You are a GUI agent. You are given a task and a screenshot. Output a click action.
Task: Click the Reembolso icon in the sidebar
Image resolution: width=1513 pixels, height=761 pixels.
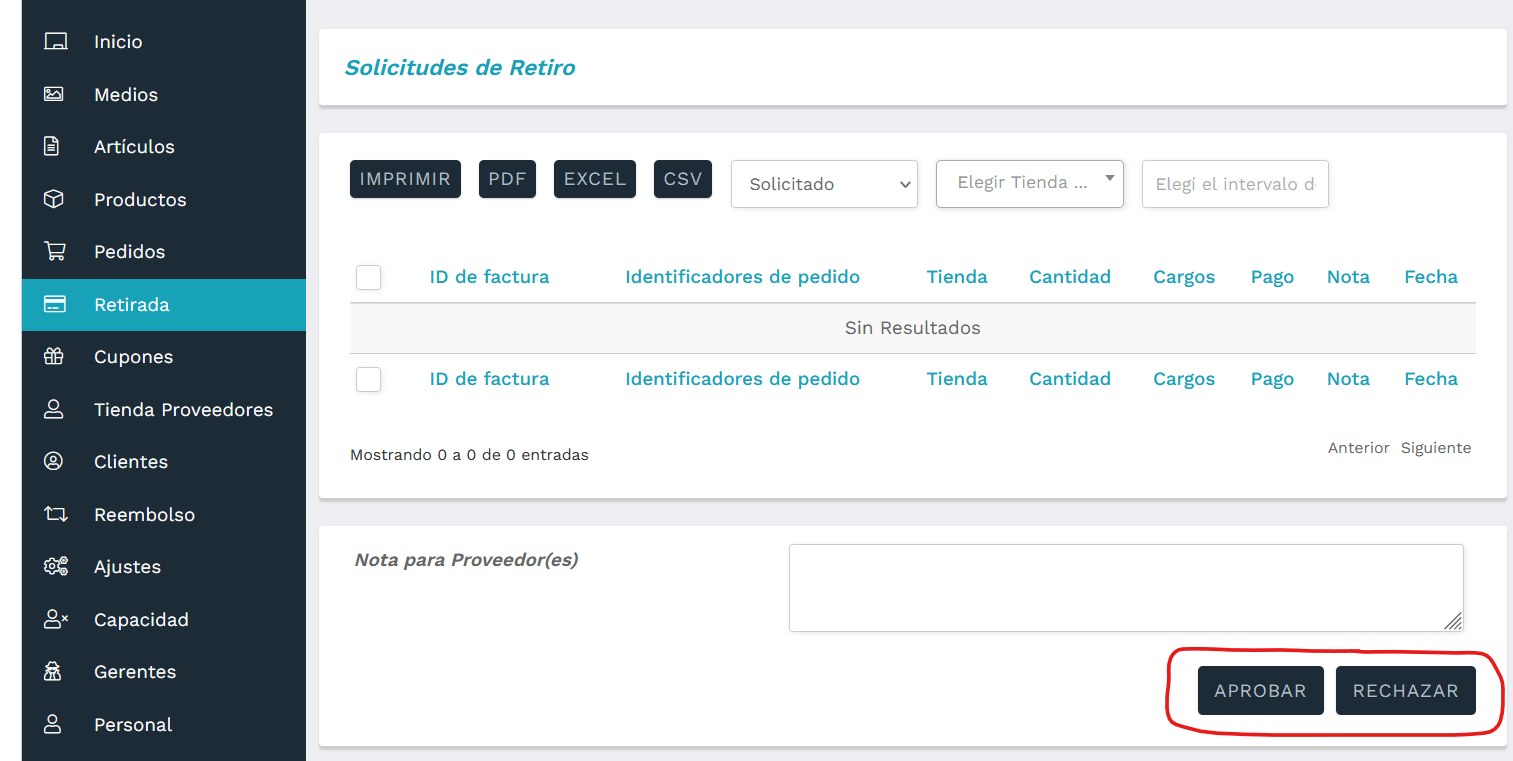[56, 514]
